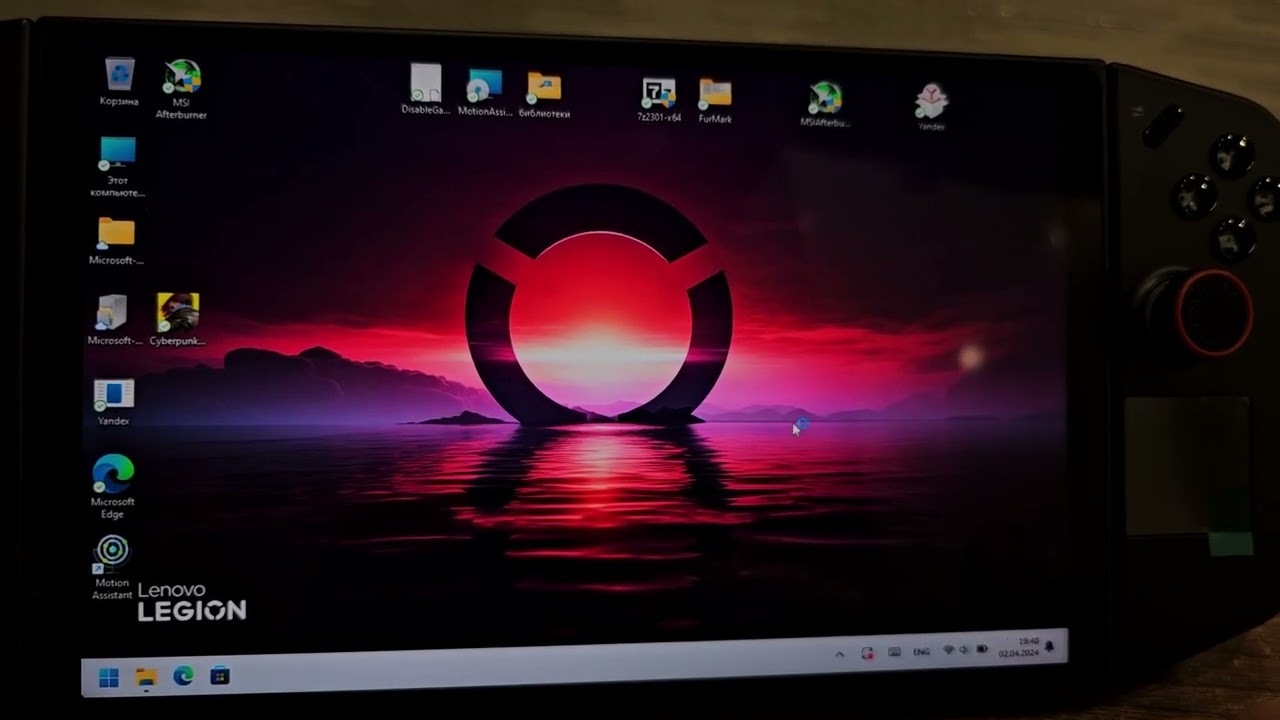Open File Explorer from the taskbar
The image size is (1280, 720).
[147, 678]
